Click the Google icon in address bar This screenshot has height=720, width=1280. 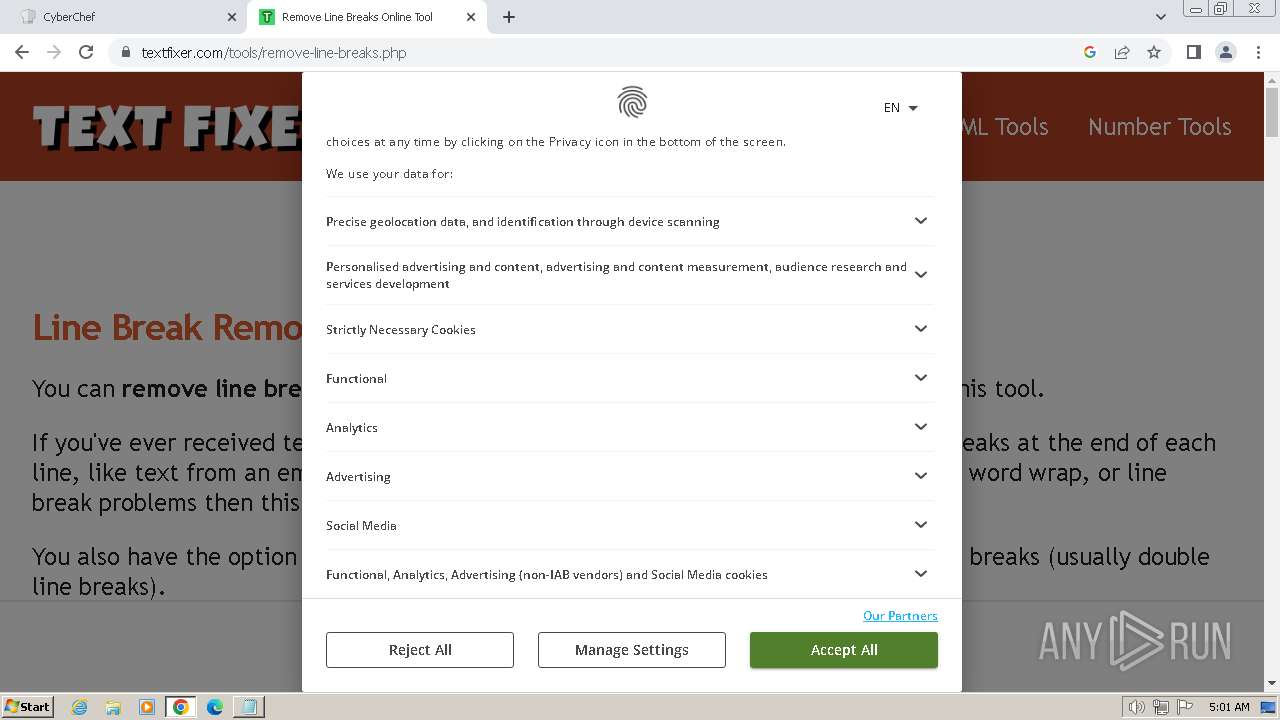pyautogui.click(x=1090, y=52)
